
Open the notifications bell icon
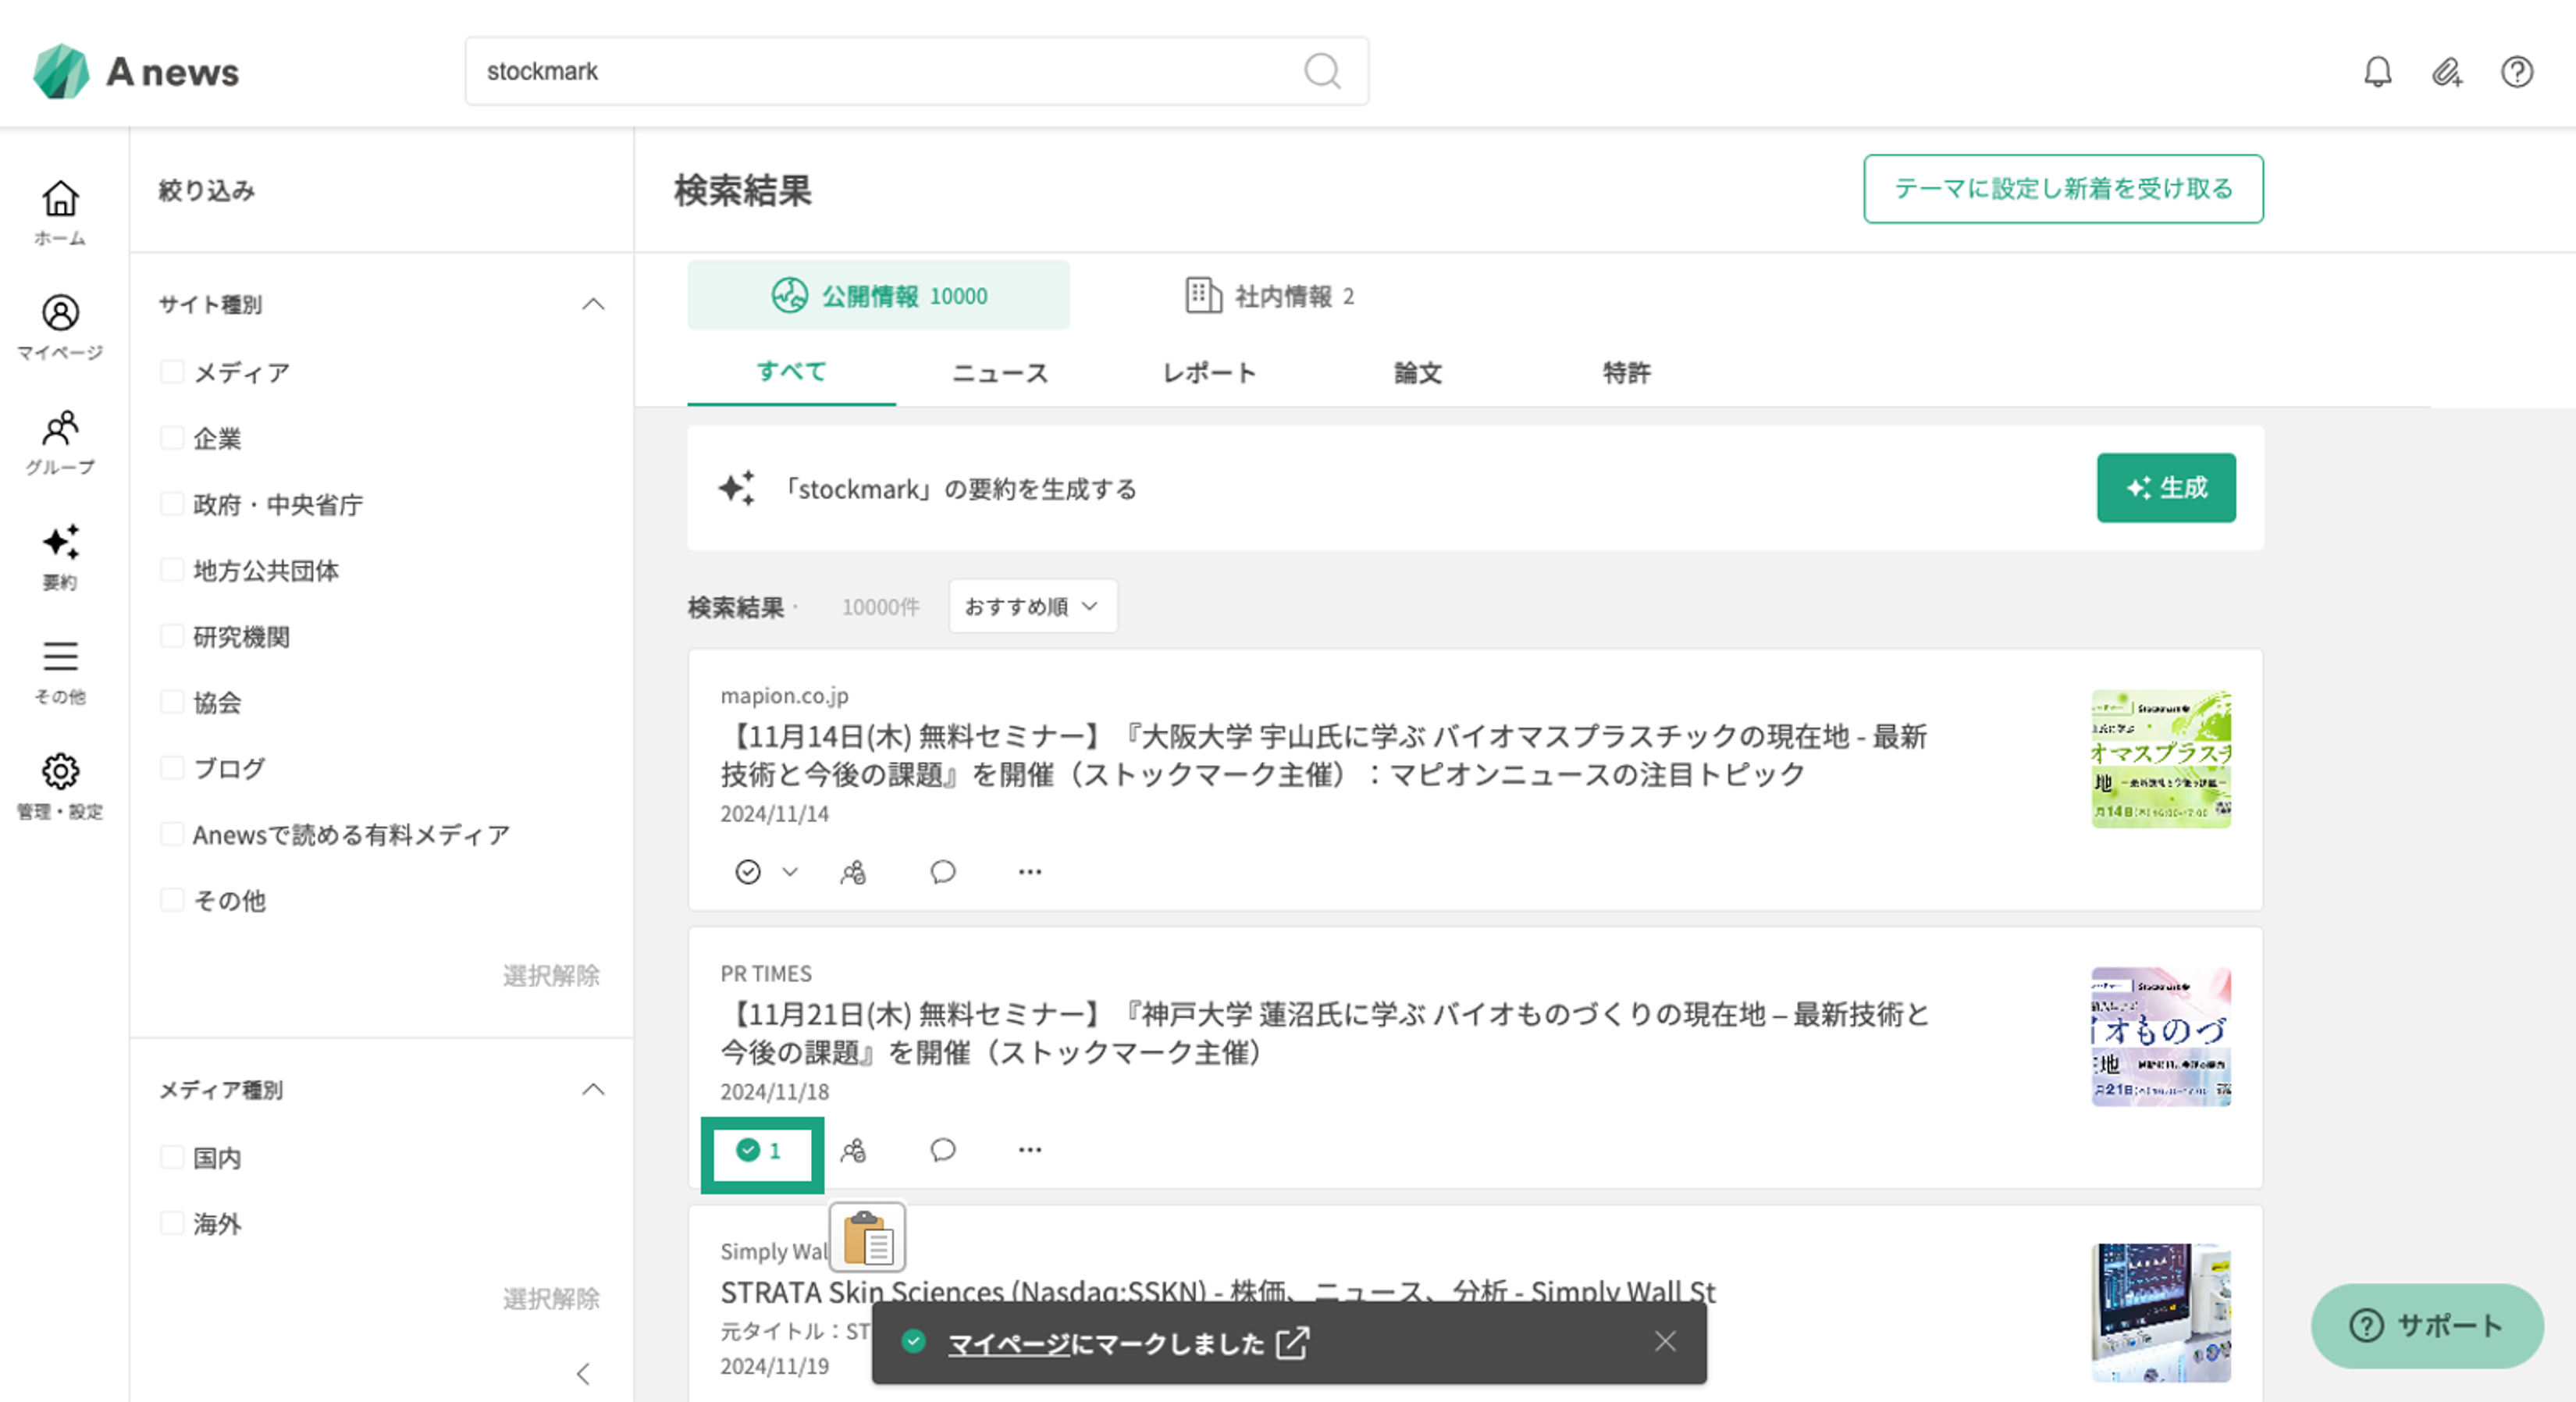(x=2377, y=72)
